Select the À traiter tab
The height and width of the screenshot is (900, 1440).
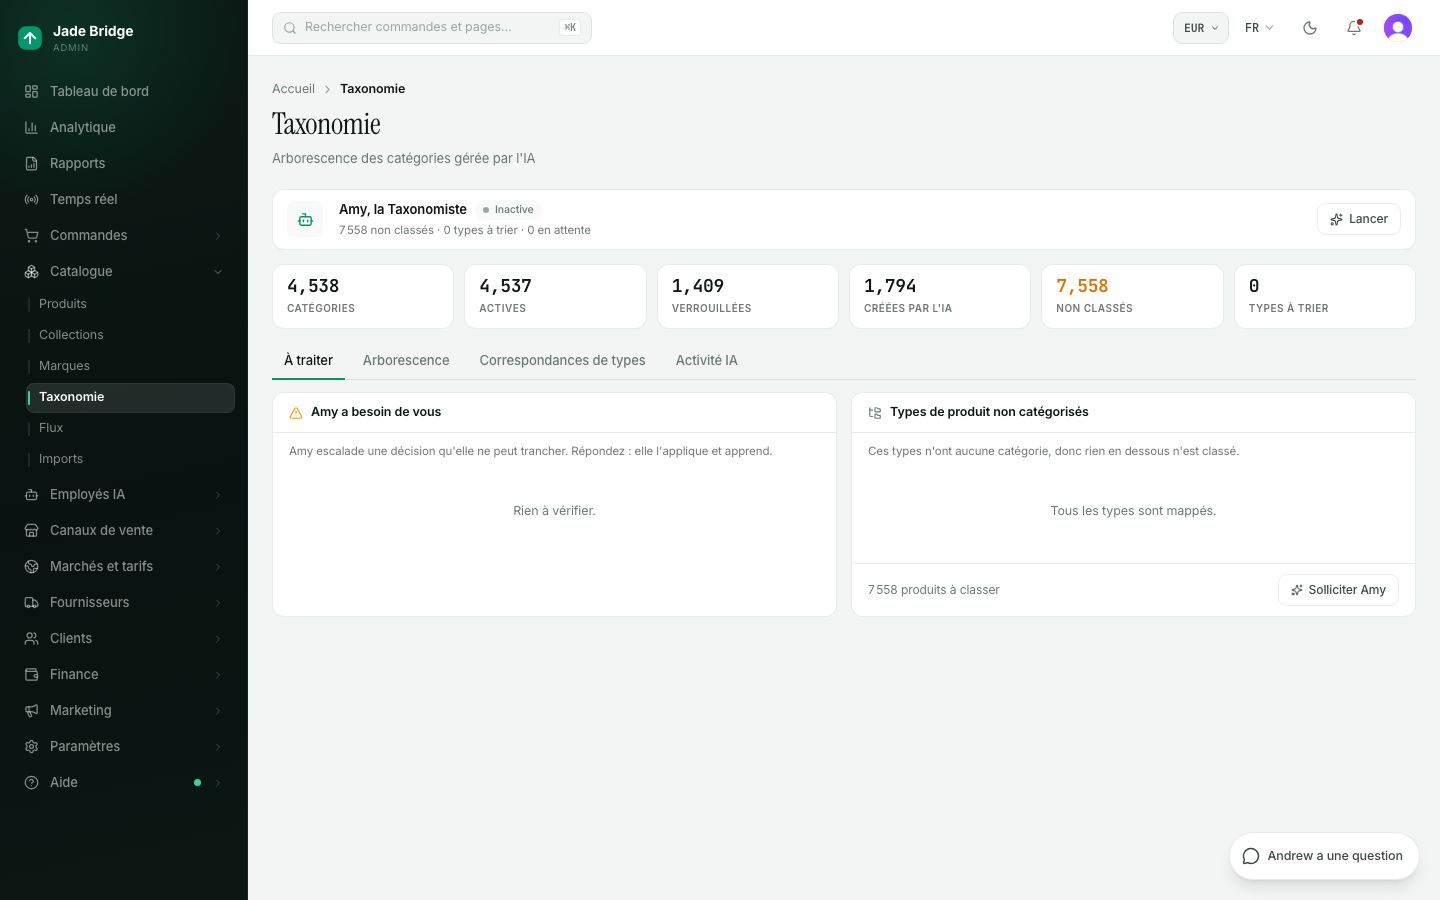(308, 360)
